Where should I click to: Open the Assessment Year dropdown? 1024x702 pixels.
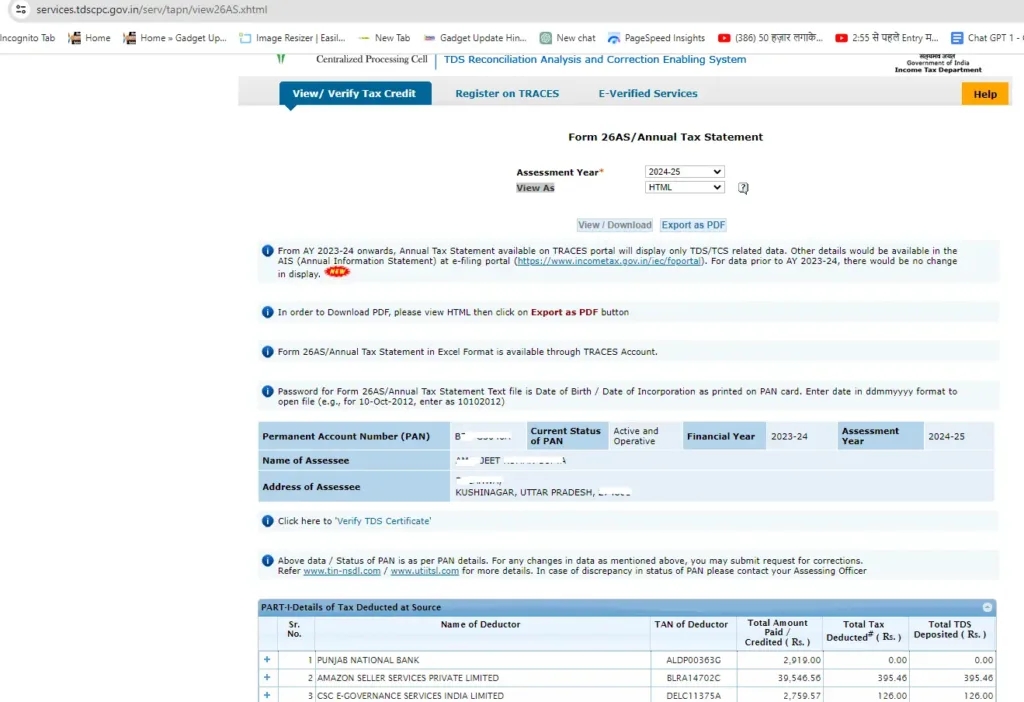[684, 172]
